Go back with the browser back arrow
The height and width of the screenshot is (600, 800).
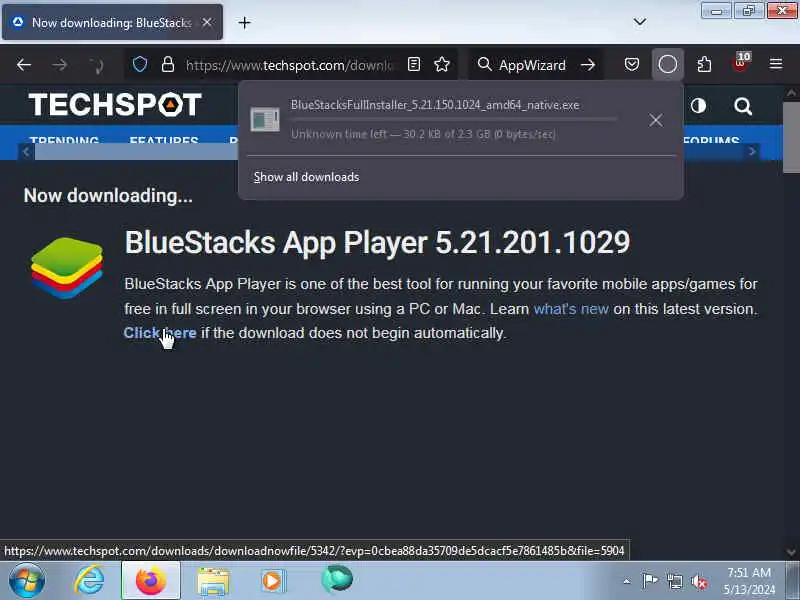tap(23, 65)
